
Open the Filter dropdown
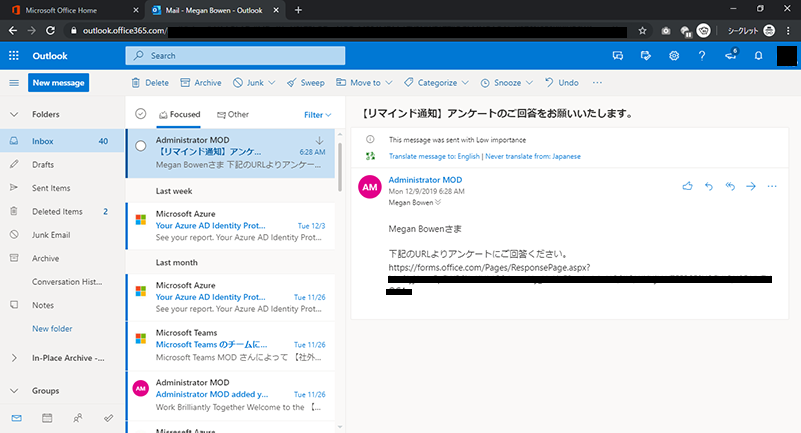point(317,115)
